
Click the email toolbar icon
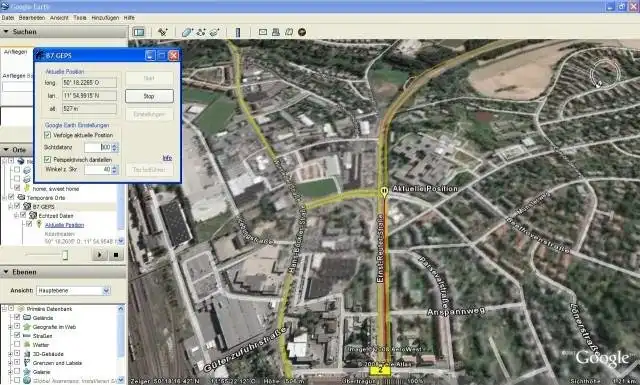[x=263, y=32]
